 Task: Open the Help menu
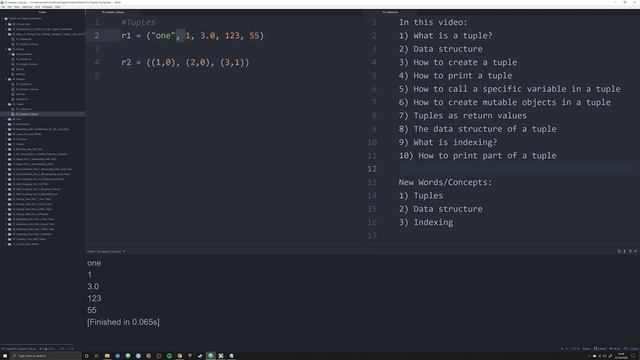[x=58, y=7]
